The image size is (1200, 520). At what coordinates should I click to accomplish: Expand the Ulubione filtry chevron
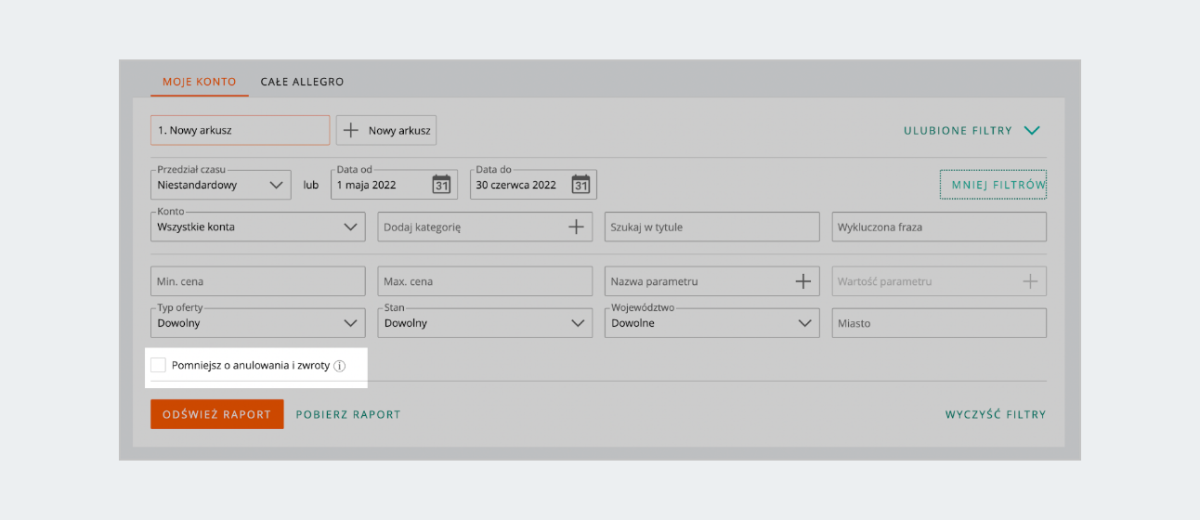click(x=1032, y=130)
